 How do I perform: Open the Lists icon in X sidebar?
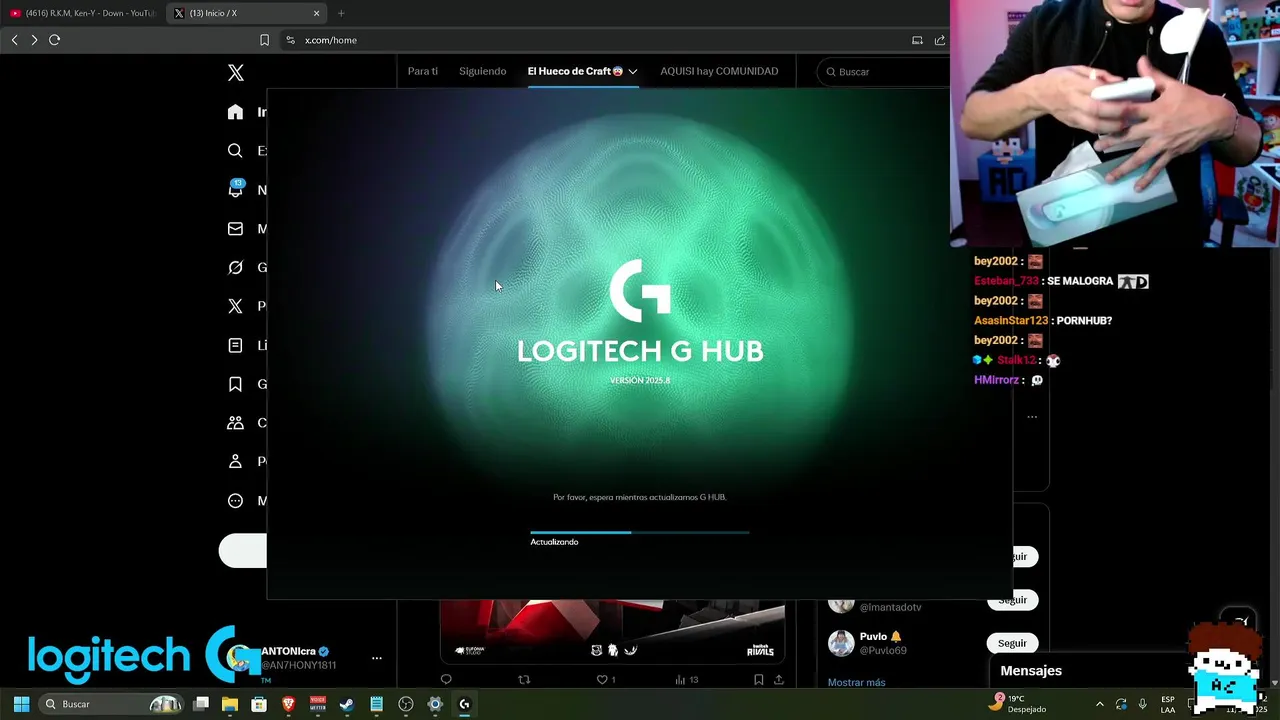tap(235, 345)
